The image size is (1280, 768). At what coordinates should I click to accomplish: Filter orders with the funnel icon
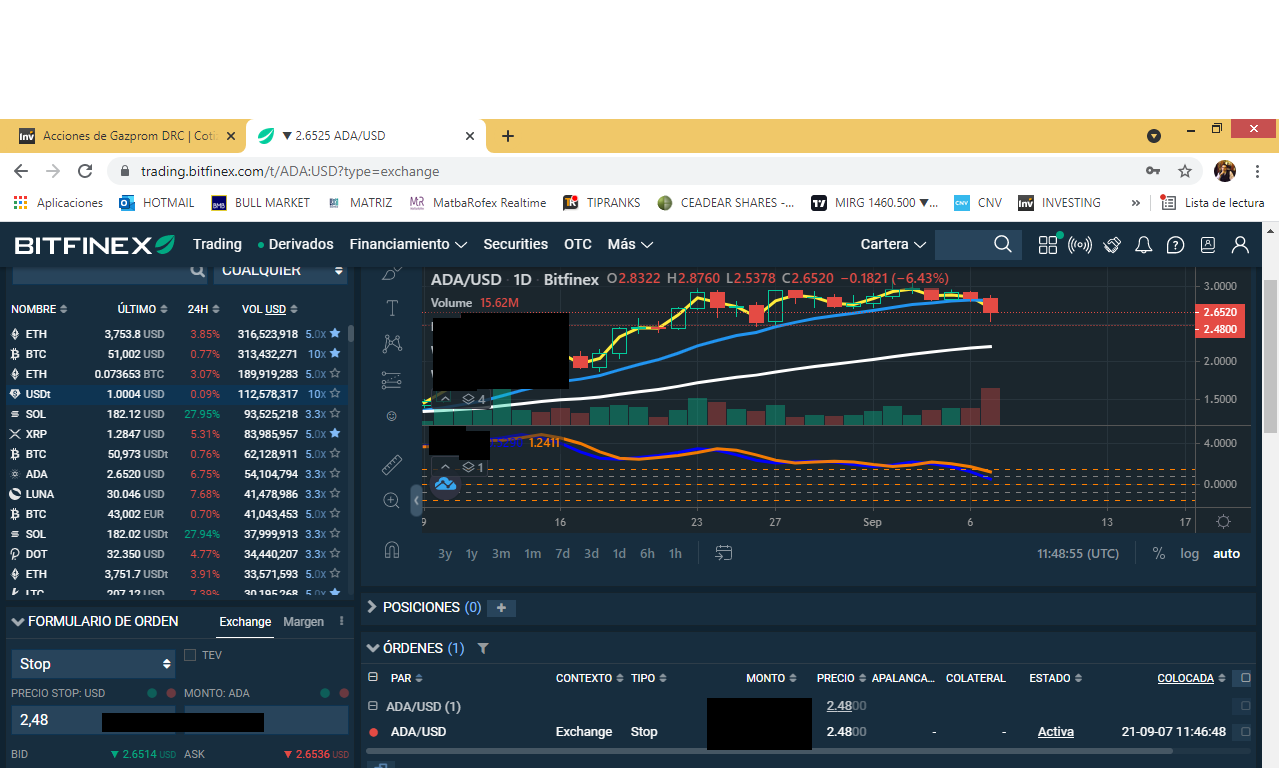tap(483, 649)
